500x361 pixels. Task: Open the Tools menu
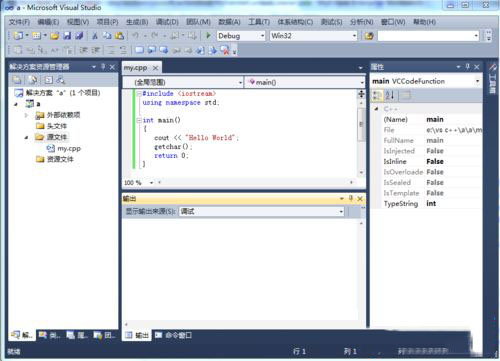coord(259,22)
